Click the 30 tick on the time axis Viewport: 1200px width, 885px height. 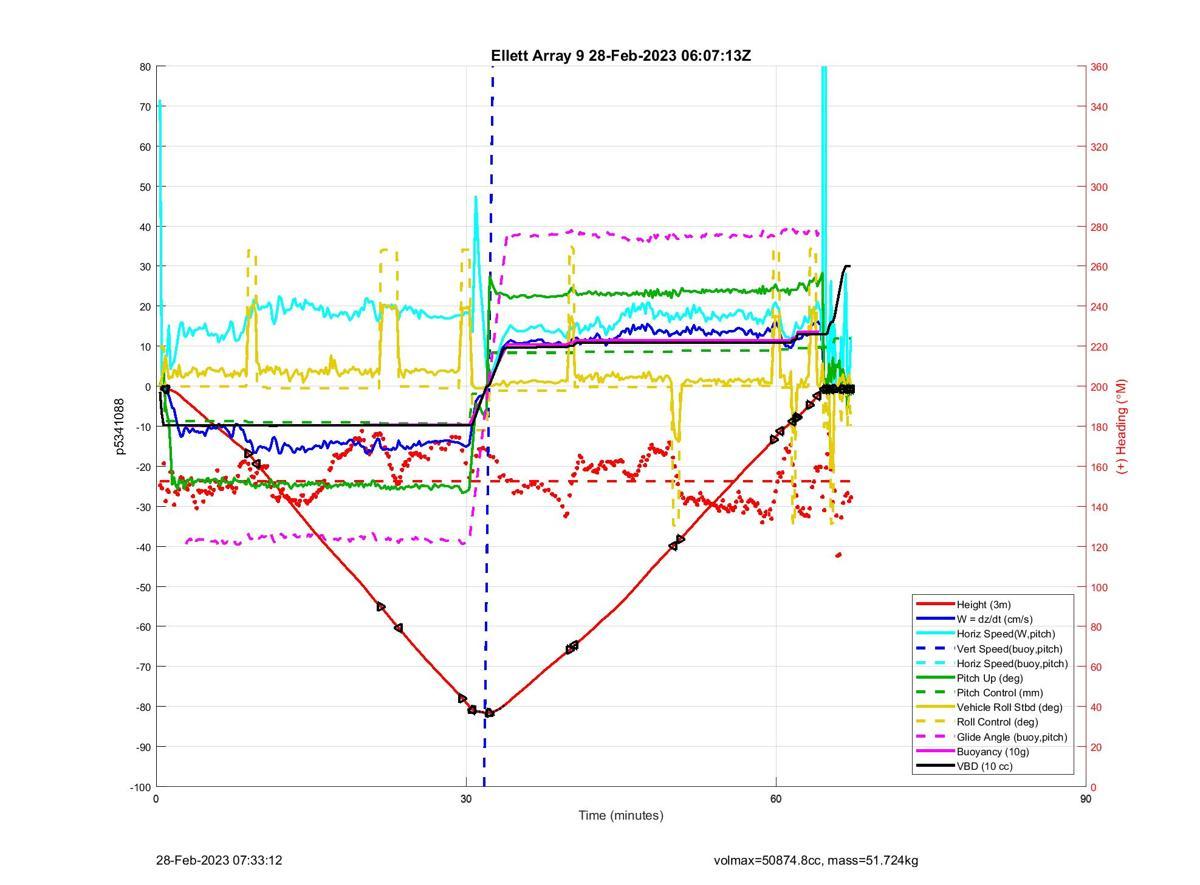[466, 799]
